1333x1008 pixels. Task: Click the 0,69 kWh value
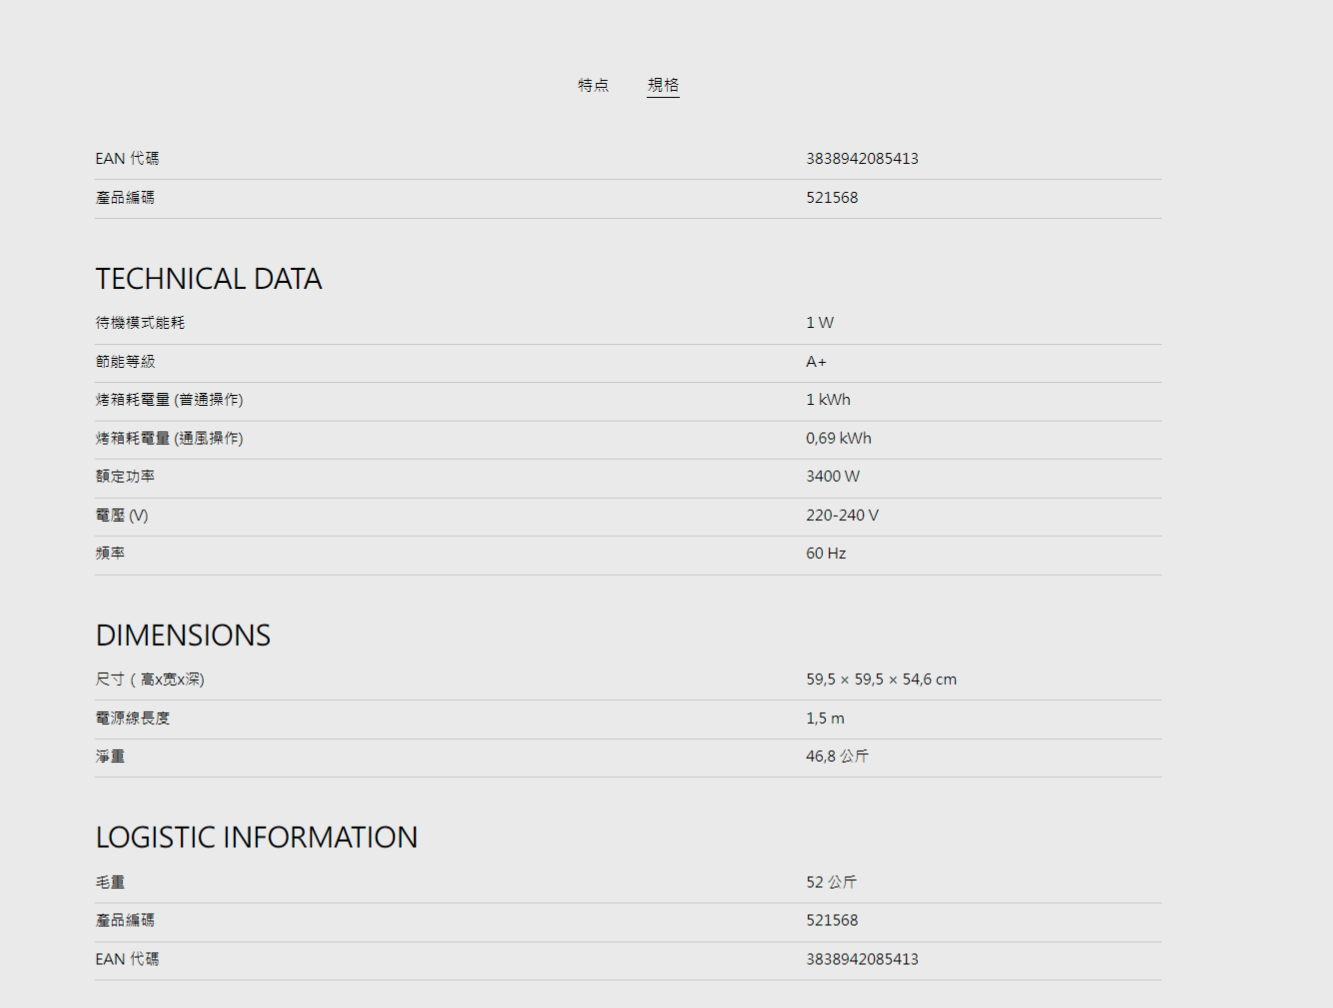point(838,439)
